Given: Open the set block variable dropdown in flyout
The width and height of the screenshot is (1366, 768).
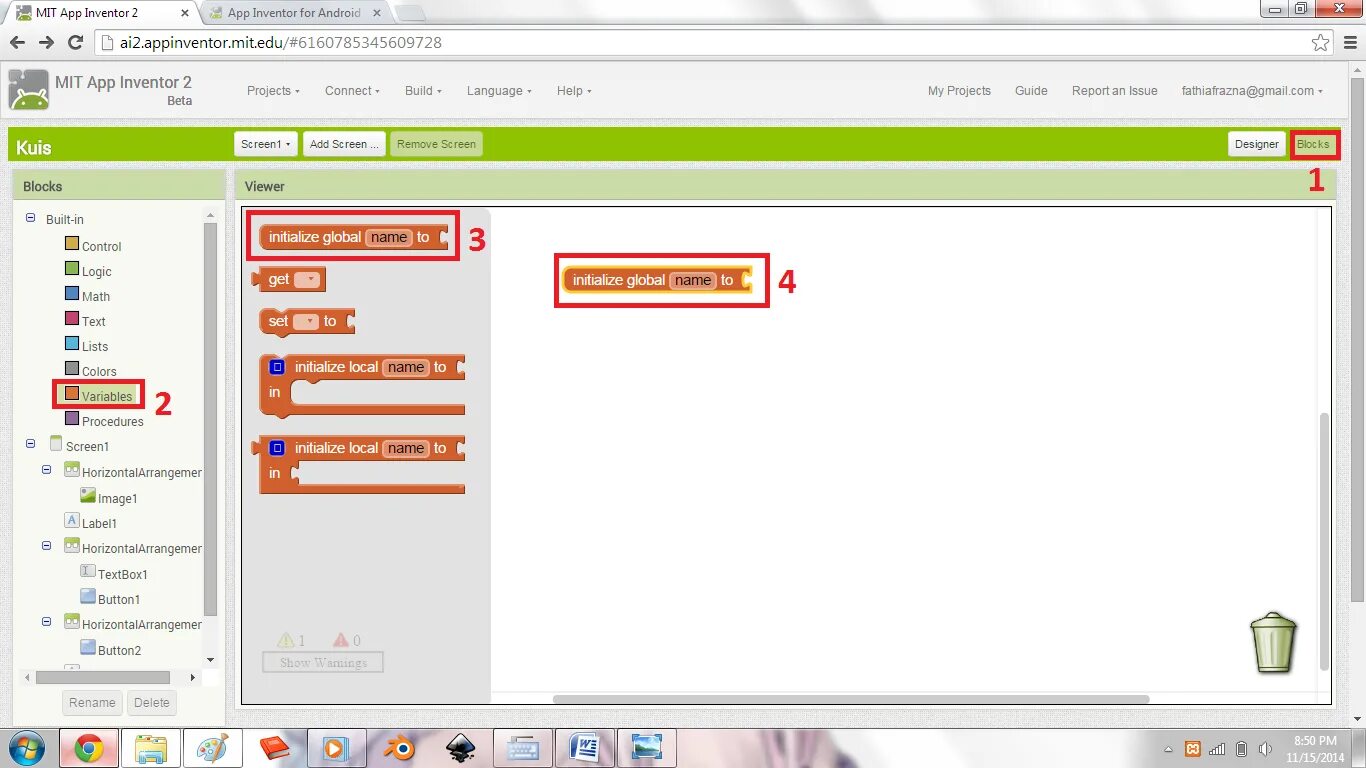Looking at the screenshot, I should point(306,321).
